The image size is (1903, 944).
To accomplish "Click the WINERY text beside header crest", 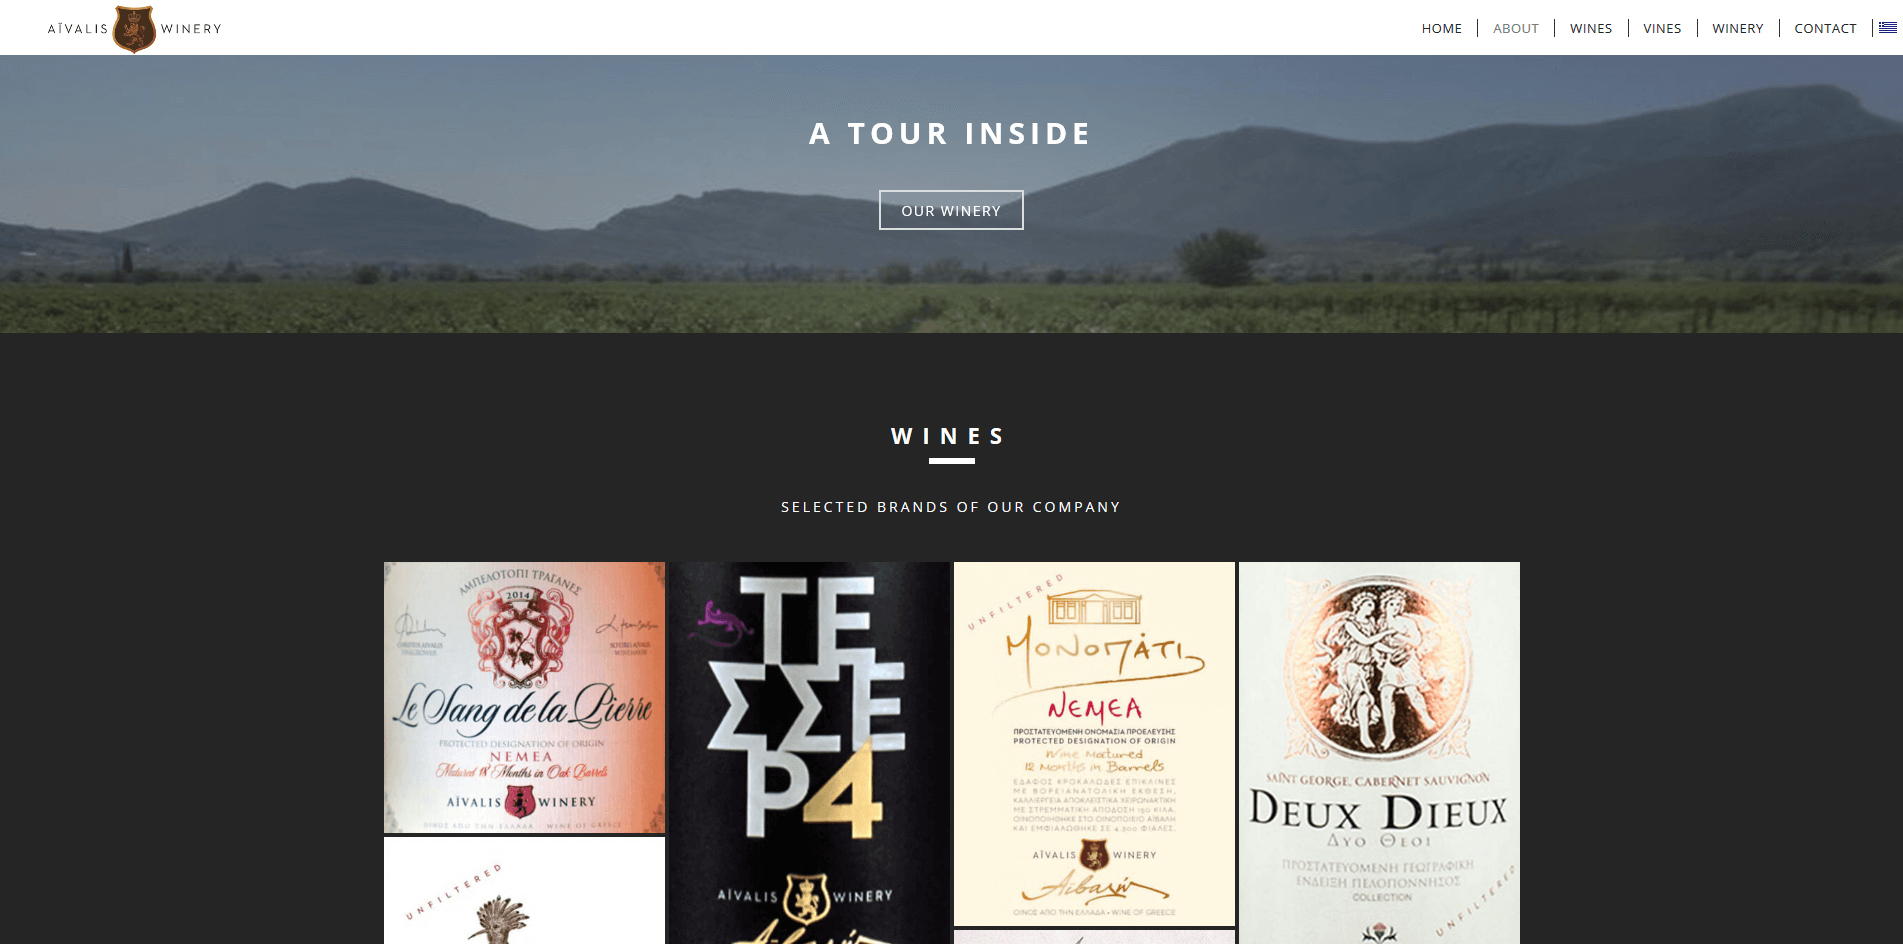I will [x=191, y=29].
